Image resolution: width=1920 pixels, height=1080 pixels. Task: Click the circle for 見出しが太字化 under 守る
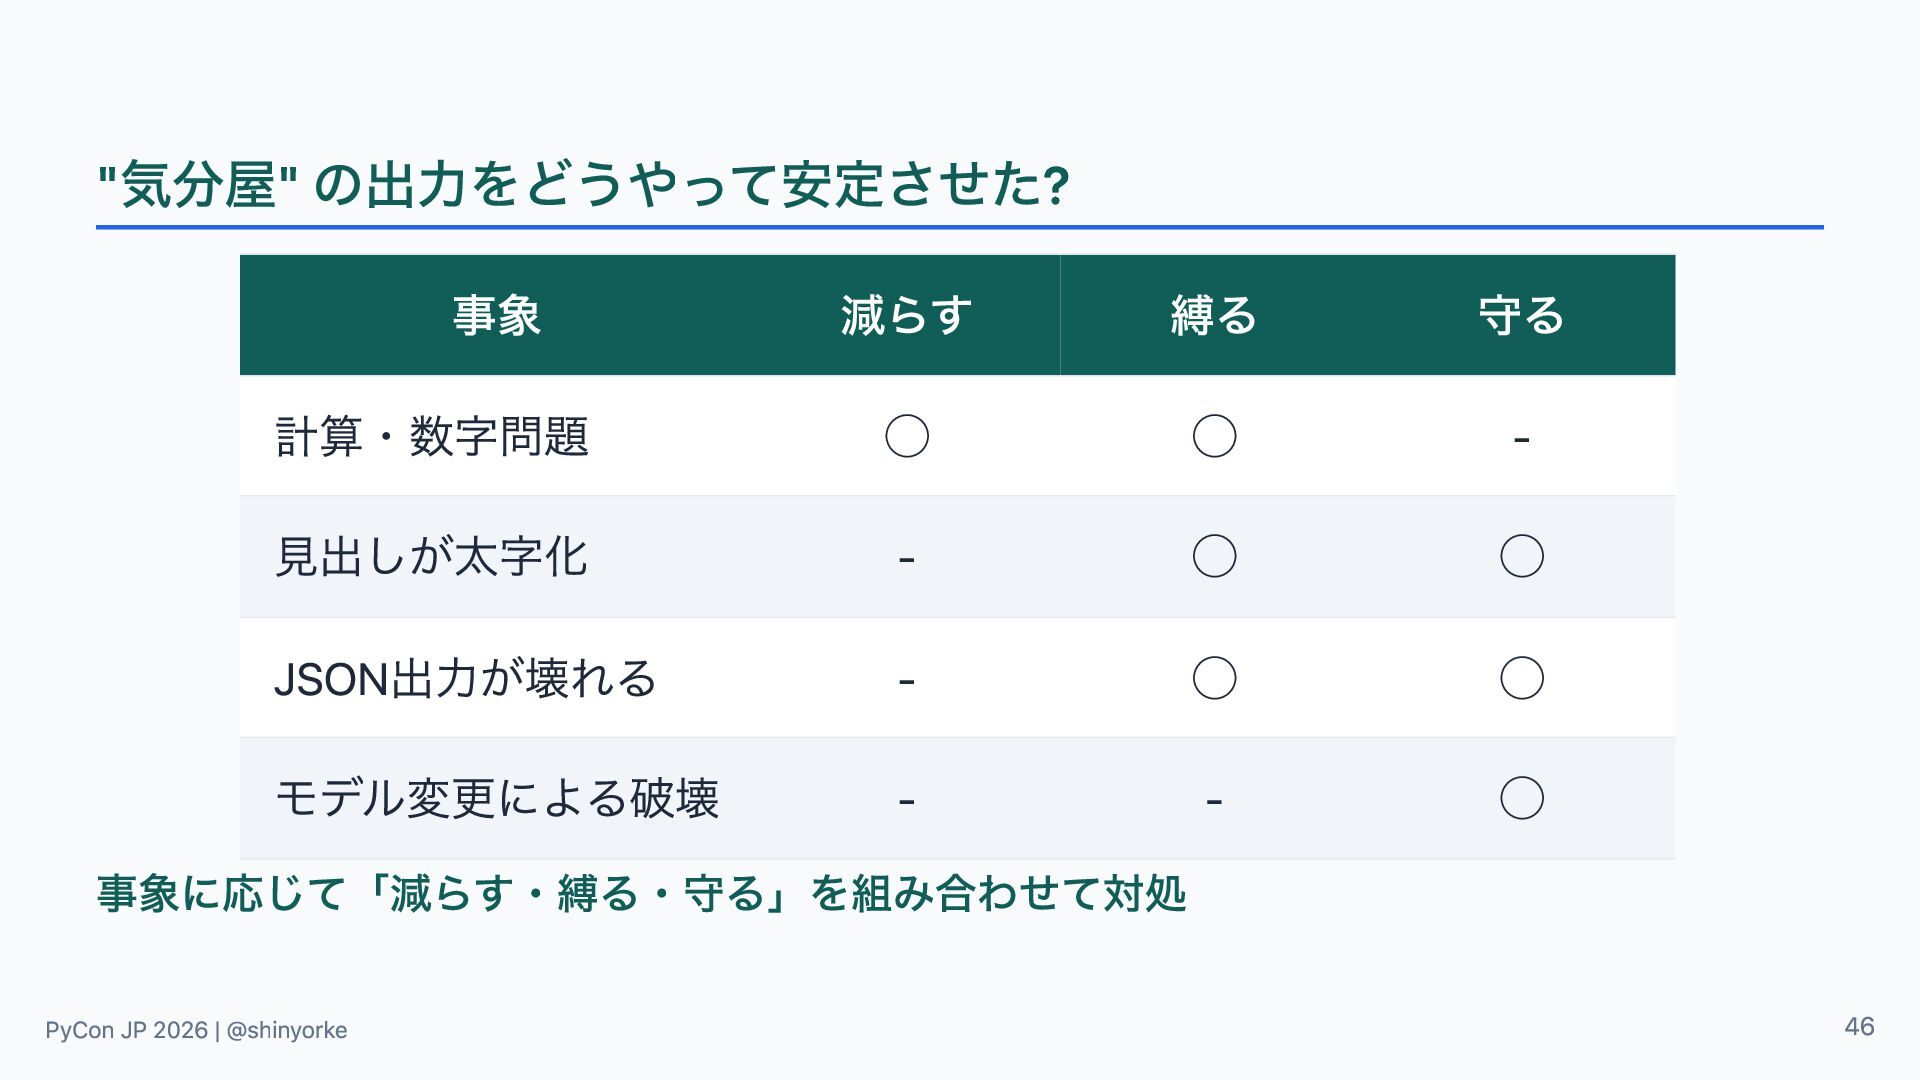(1522, 556)
